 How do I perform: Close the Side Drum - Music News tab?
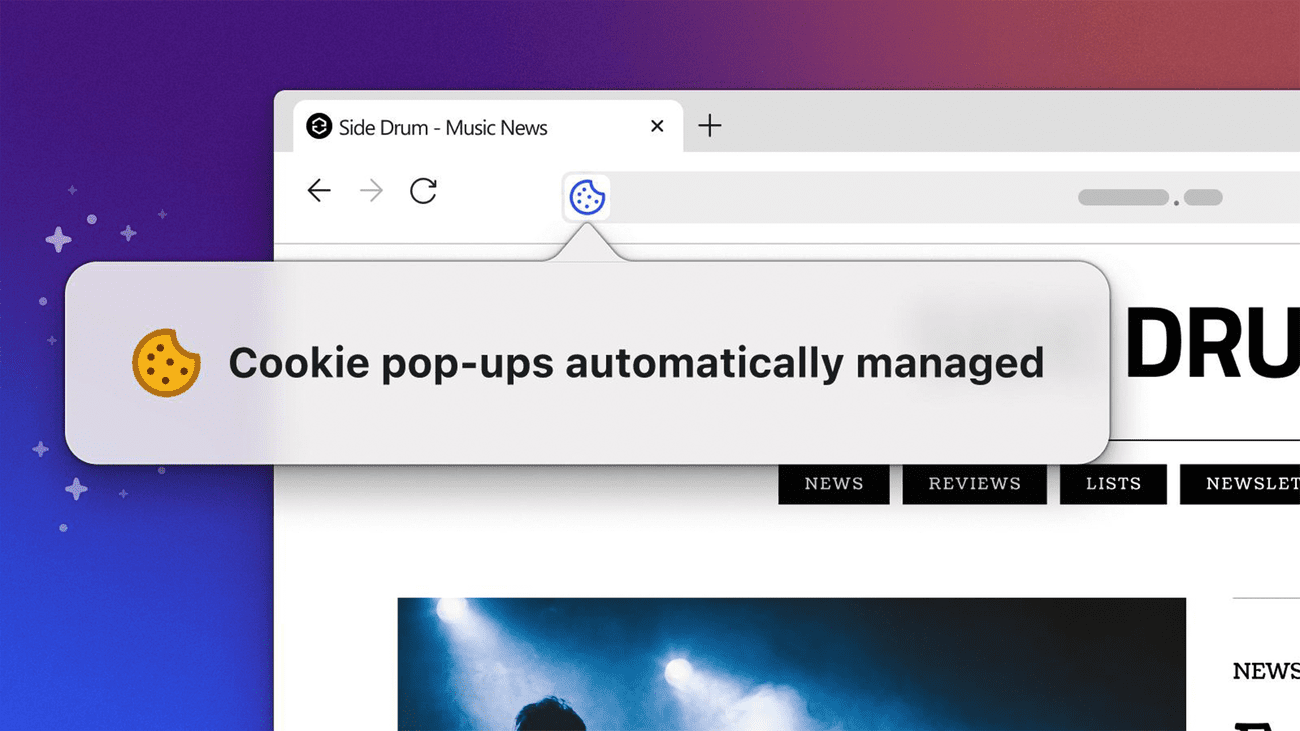point(657,126)
